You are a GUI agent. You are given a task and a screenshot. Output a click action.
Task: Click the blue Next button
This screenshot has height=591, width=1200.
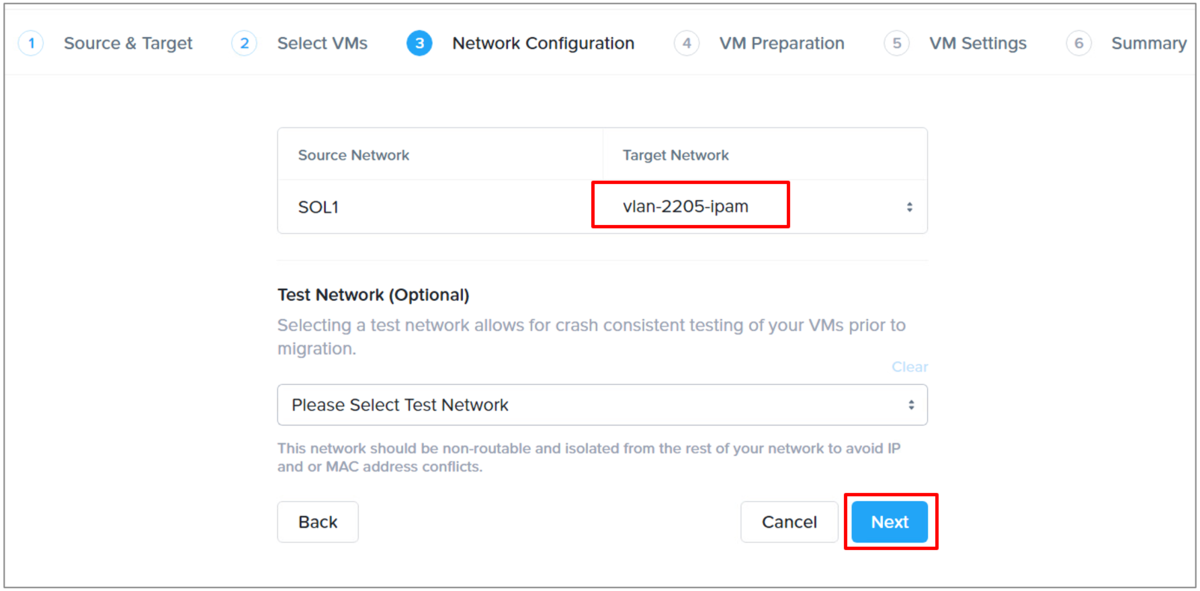point(890,522)
